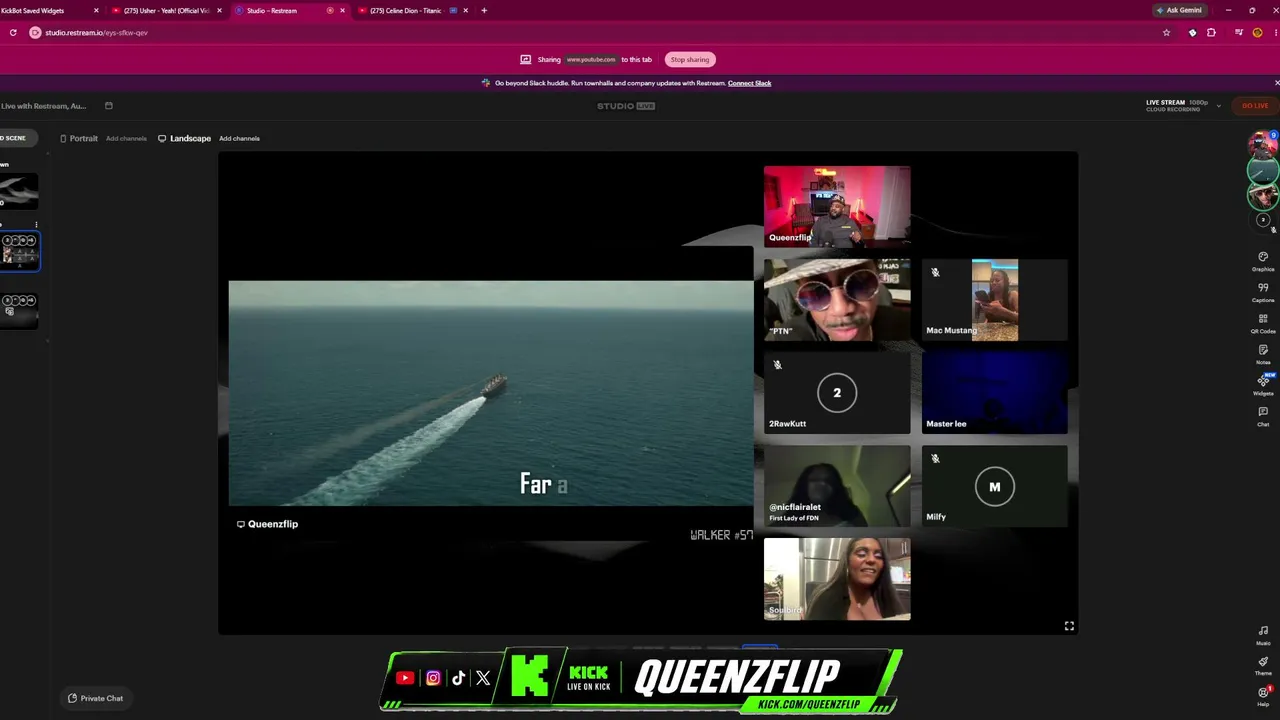1280x720 pixels.
Task: Select the host avatar with notification badge
Action: tap(1263, 145)
